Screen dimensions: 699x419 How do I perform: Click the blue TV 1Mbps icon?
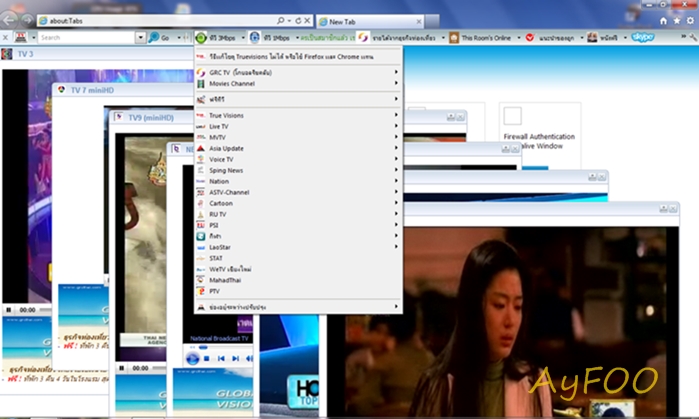pos(255,38)
